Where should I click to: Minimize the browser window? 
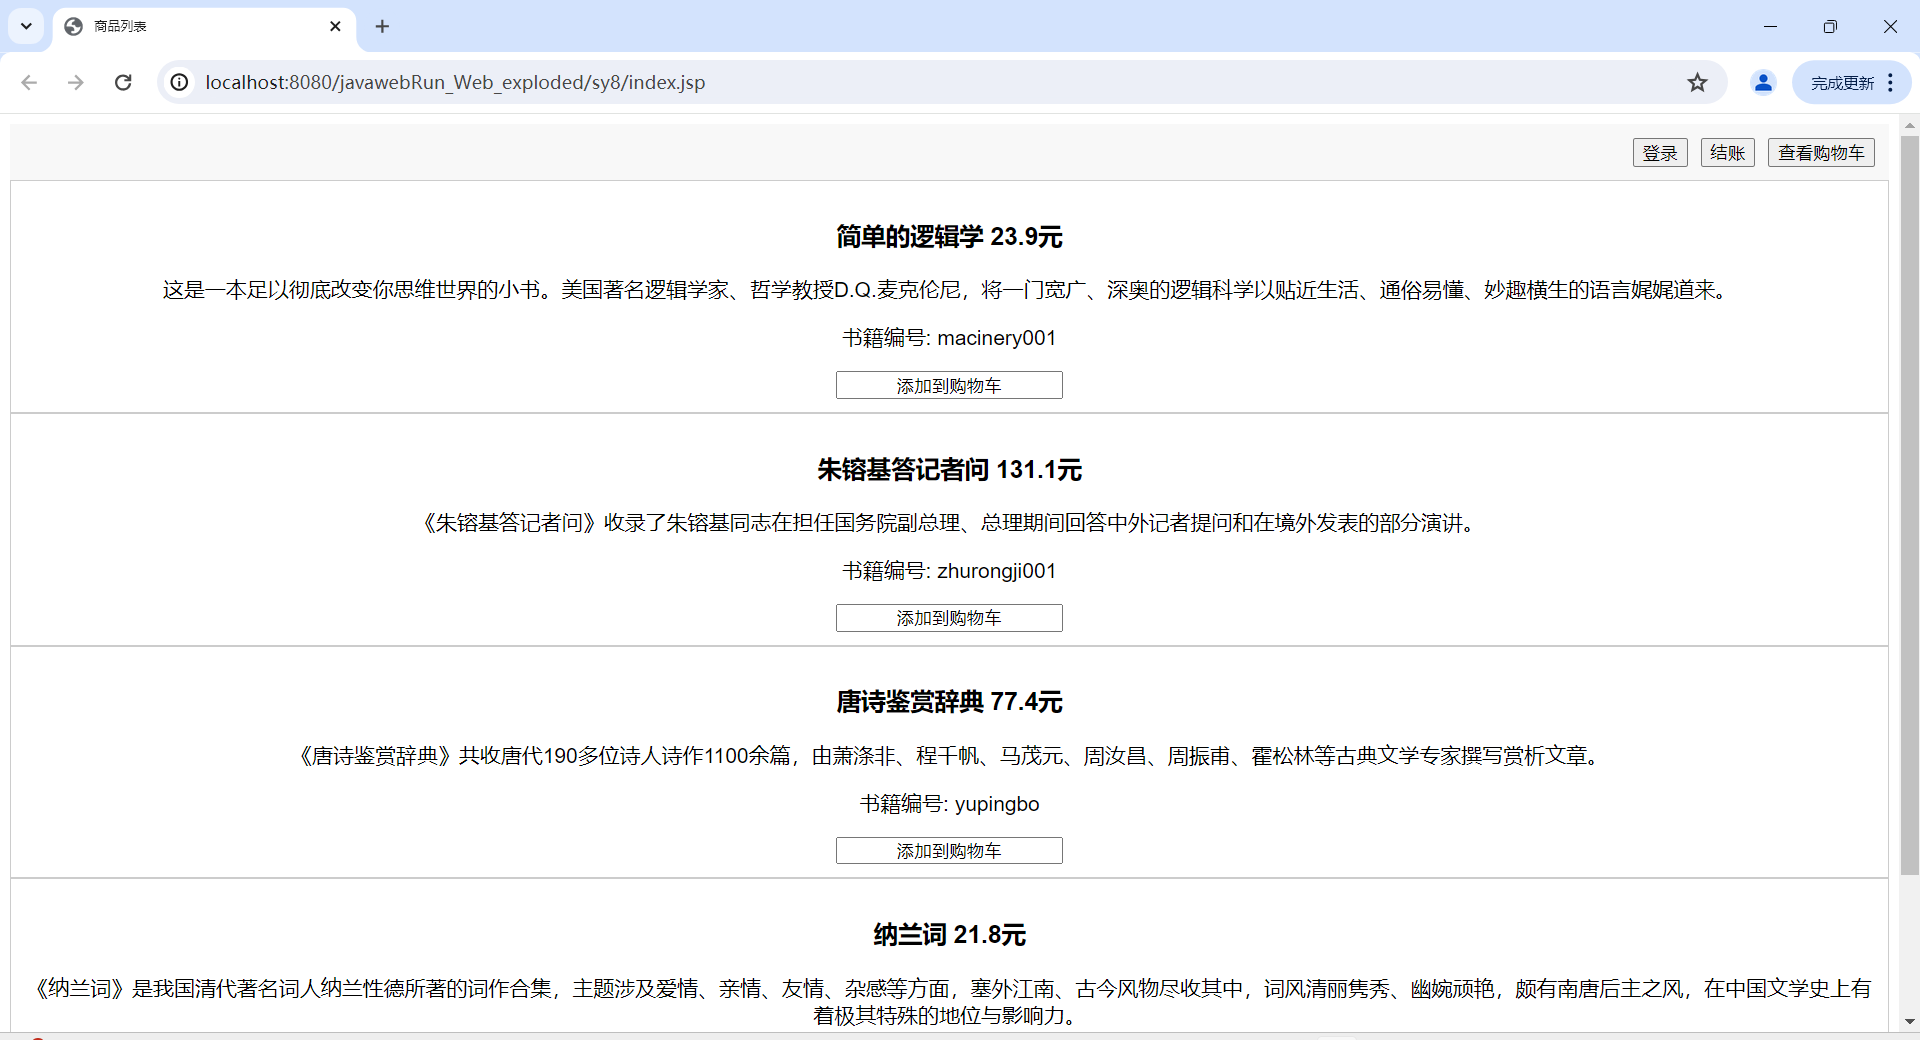point(1770,26)
